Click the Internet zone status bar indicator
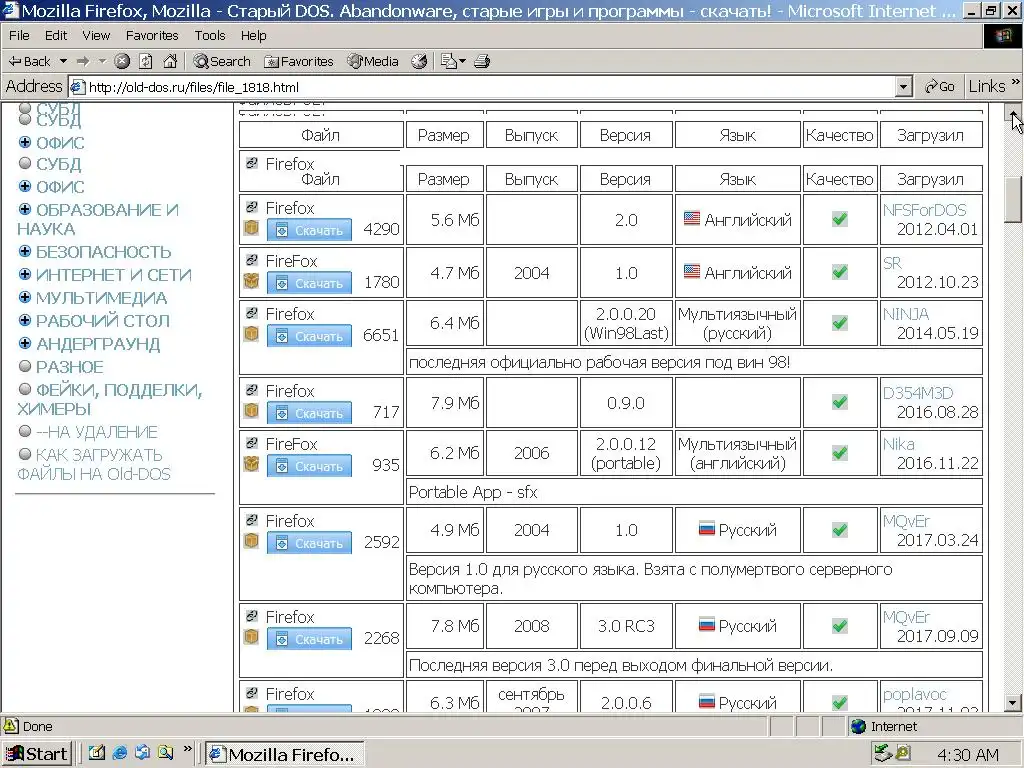This screenshot has height=768, width=1024. point(884,726)
